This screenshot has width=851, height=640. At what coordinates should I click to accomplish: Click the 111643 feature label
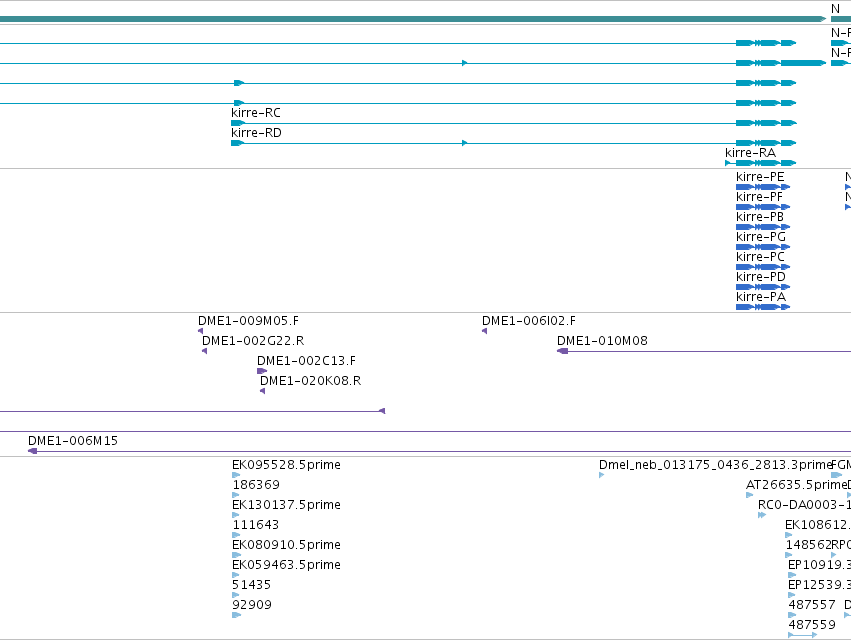tap(255, 525)
